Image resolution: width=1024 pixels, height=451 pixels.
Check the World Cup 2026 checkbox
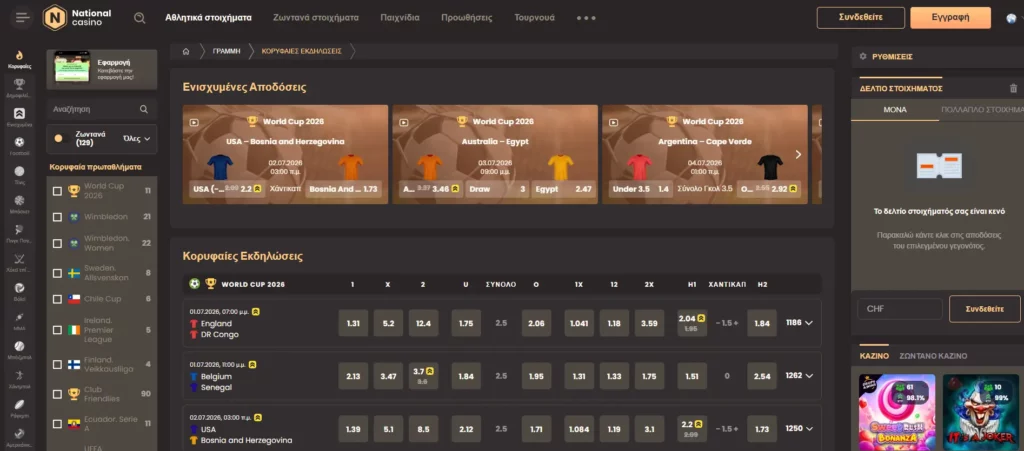[x=57, y=191]
